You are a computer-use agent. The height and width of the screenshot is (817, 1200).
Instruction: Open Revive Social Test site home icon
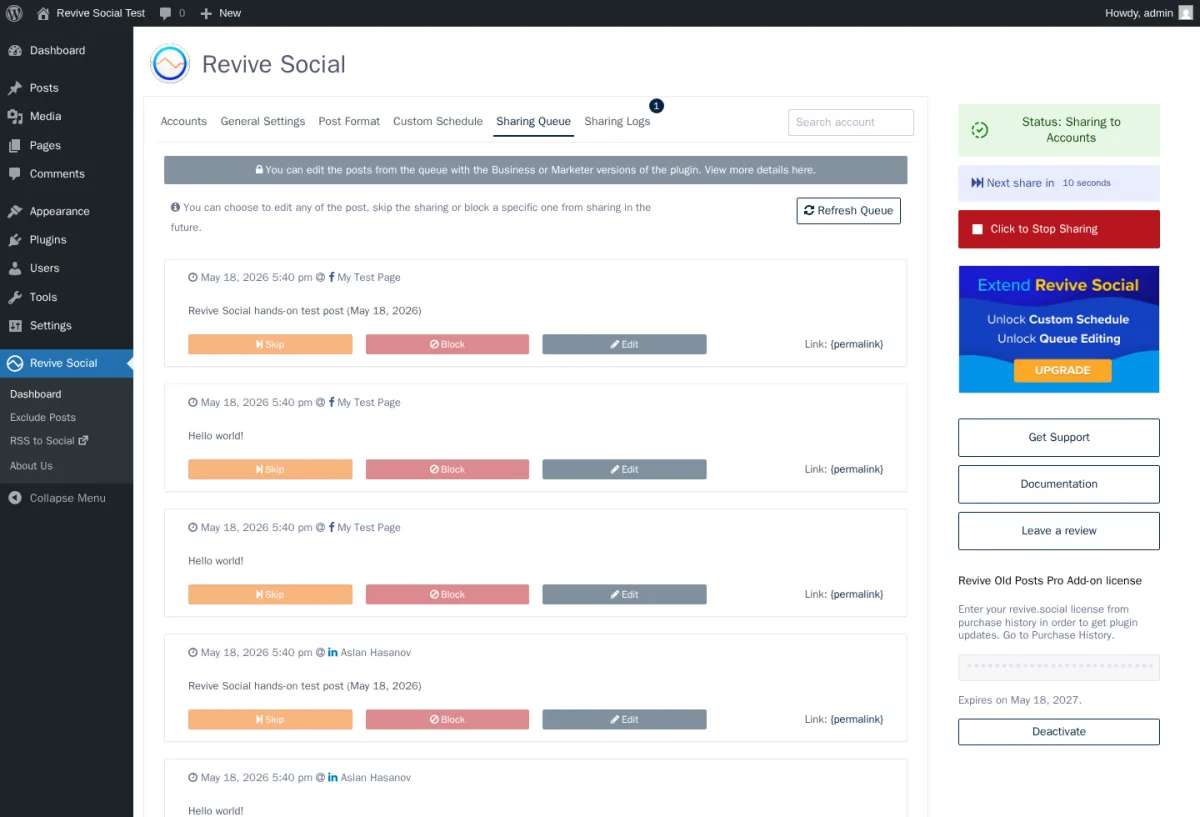[x=43, y=13]
